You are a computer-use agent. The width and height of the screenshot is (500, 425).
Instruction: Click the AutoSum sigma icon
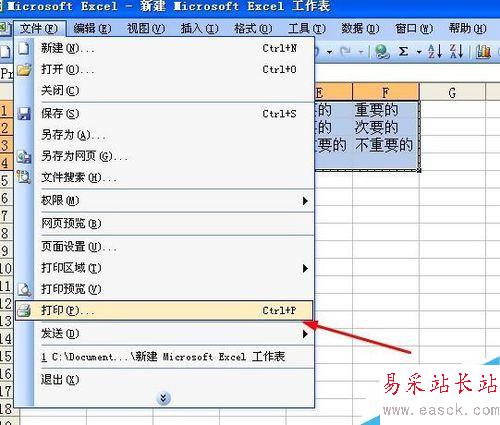pyautogui.click(x=403, y=52)
